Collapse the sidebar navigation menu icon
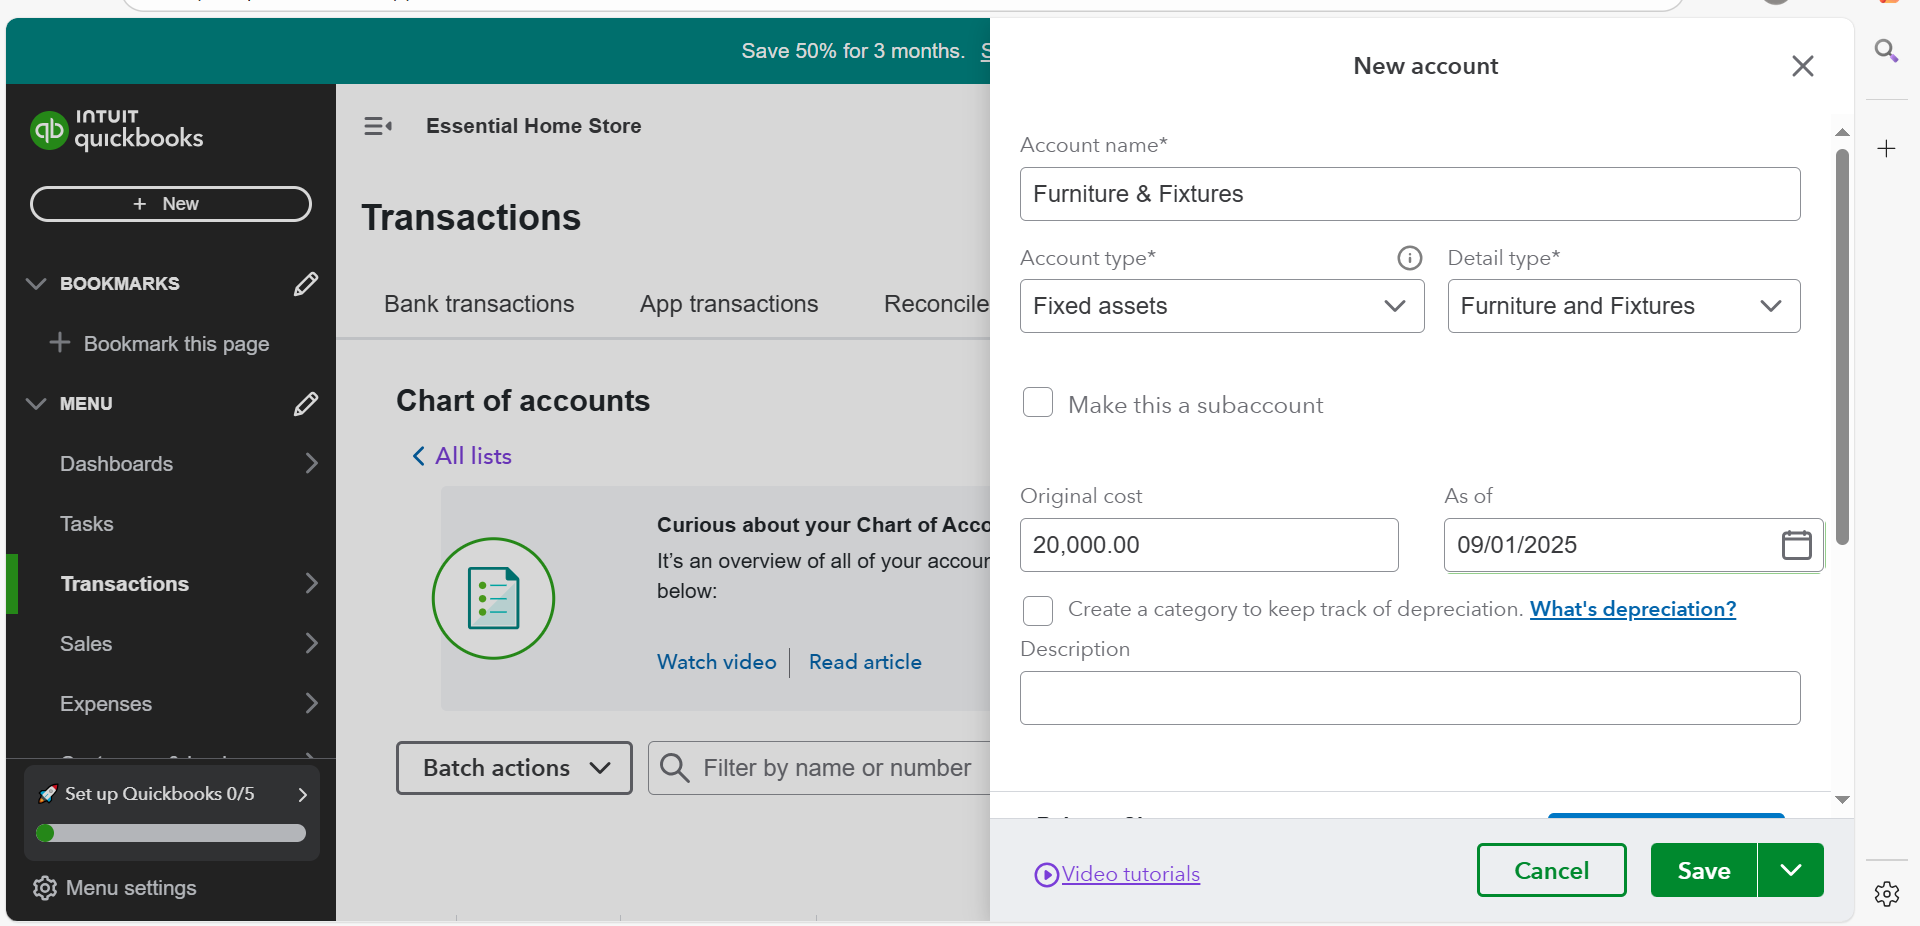 pos(378,126)
